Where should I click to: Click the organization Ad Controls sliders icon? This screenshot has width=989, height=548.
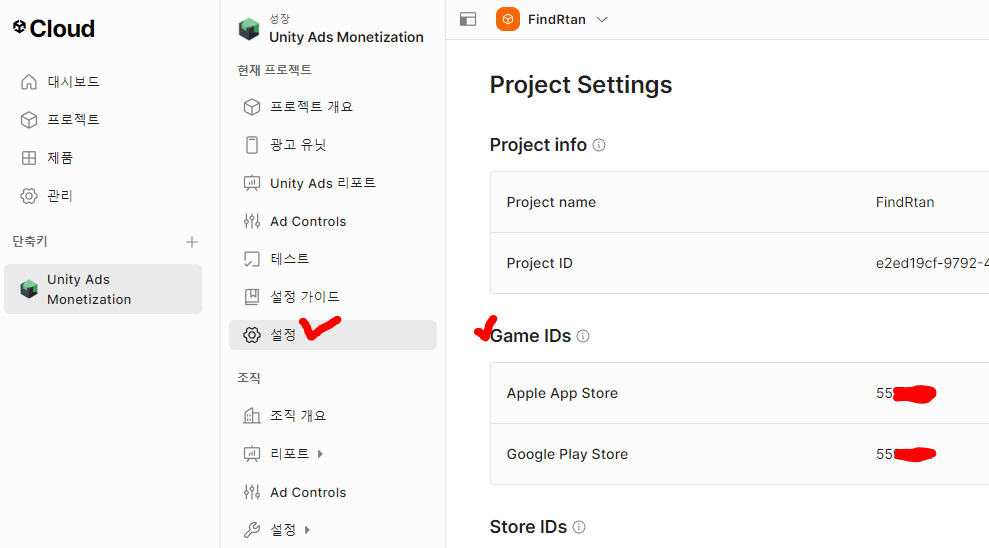point(252,493)
